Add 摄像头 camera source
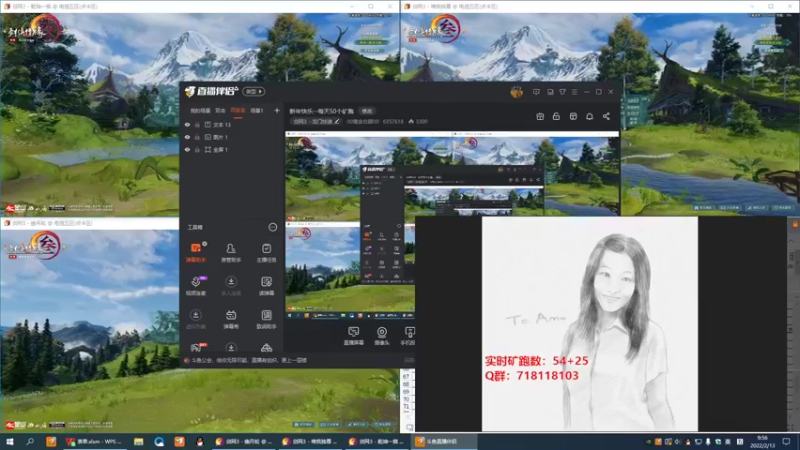 tap(382, 336)
